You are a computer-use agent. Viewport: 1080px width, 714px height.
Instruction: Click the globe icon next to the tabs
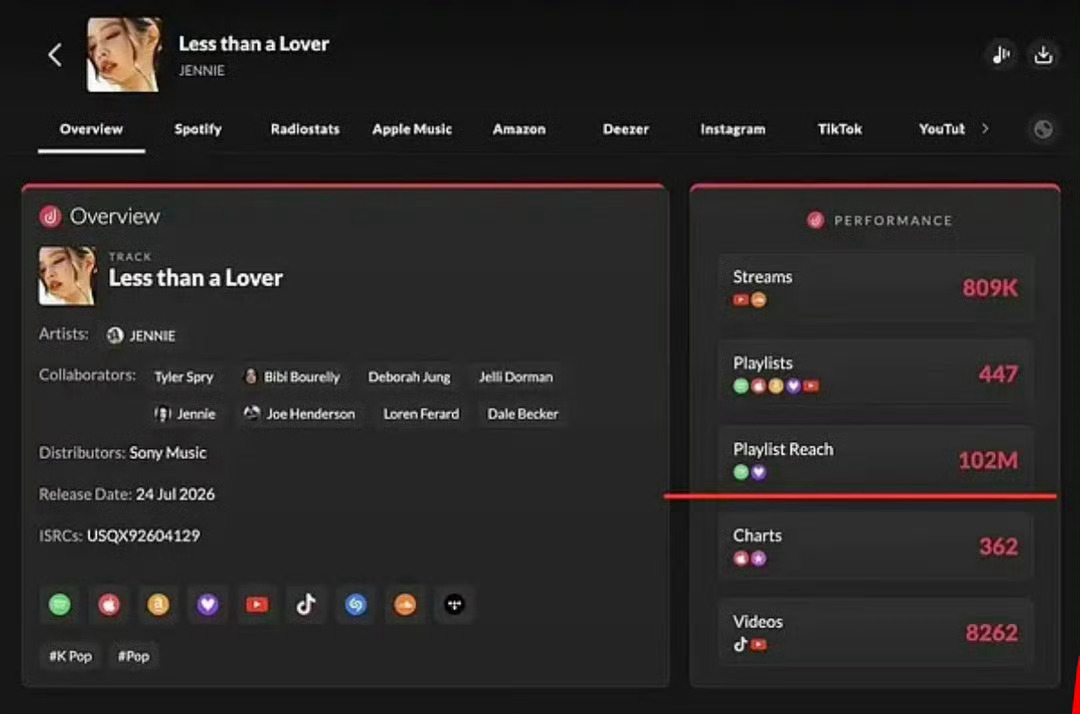(1043, 129)
